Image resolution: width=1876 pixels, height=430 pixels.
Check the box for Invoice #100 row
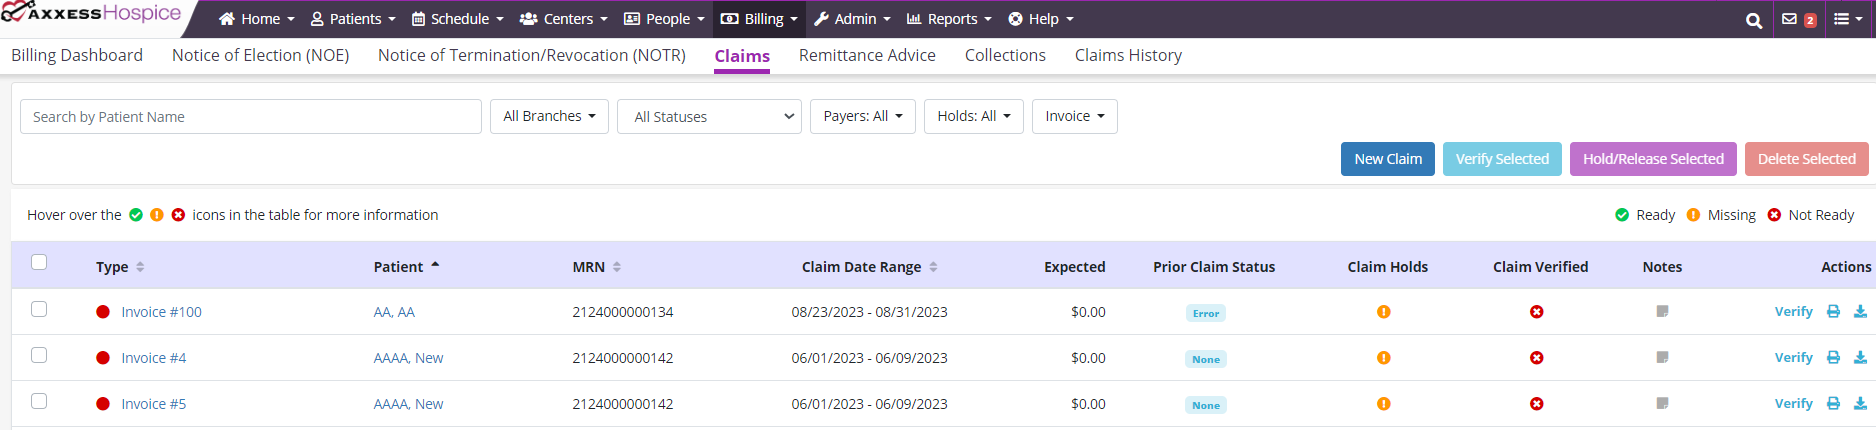[x=39, y=309]
